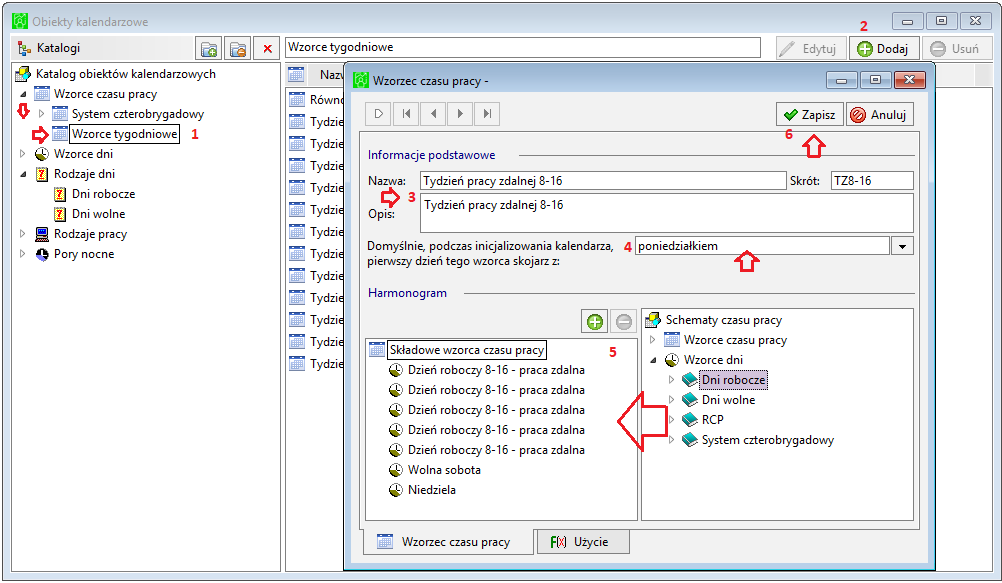Click the Wzorce tygodniowe path field
The image size is (1002, 583).
click(523, 47)
